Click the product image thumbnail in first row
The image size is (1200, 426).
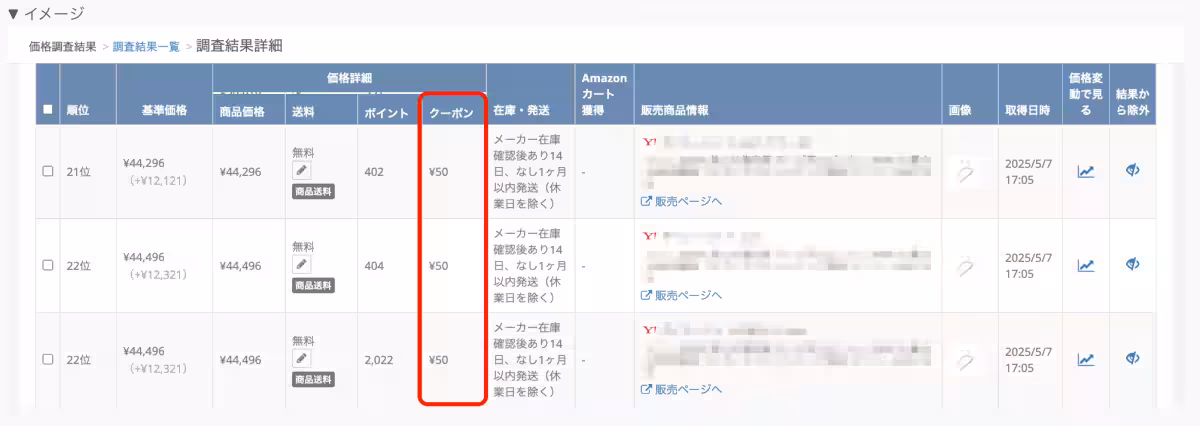pyautogui.click(x=967, y=173)
